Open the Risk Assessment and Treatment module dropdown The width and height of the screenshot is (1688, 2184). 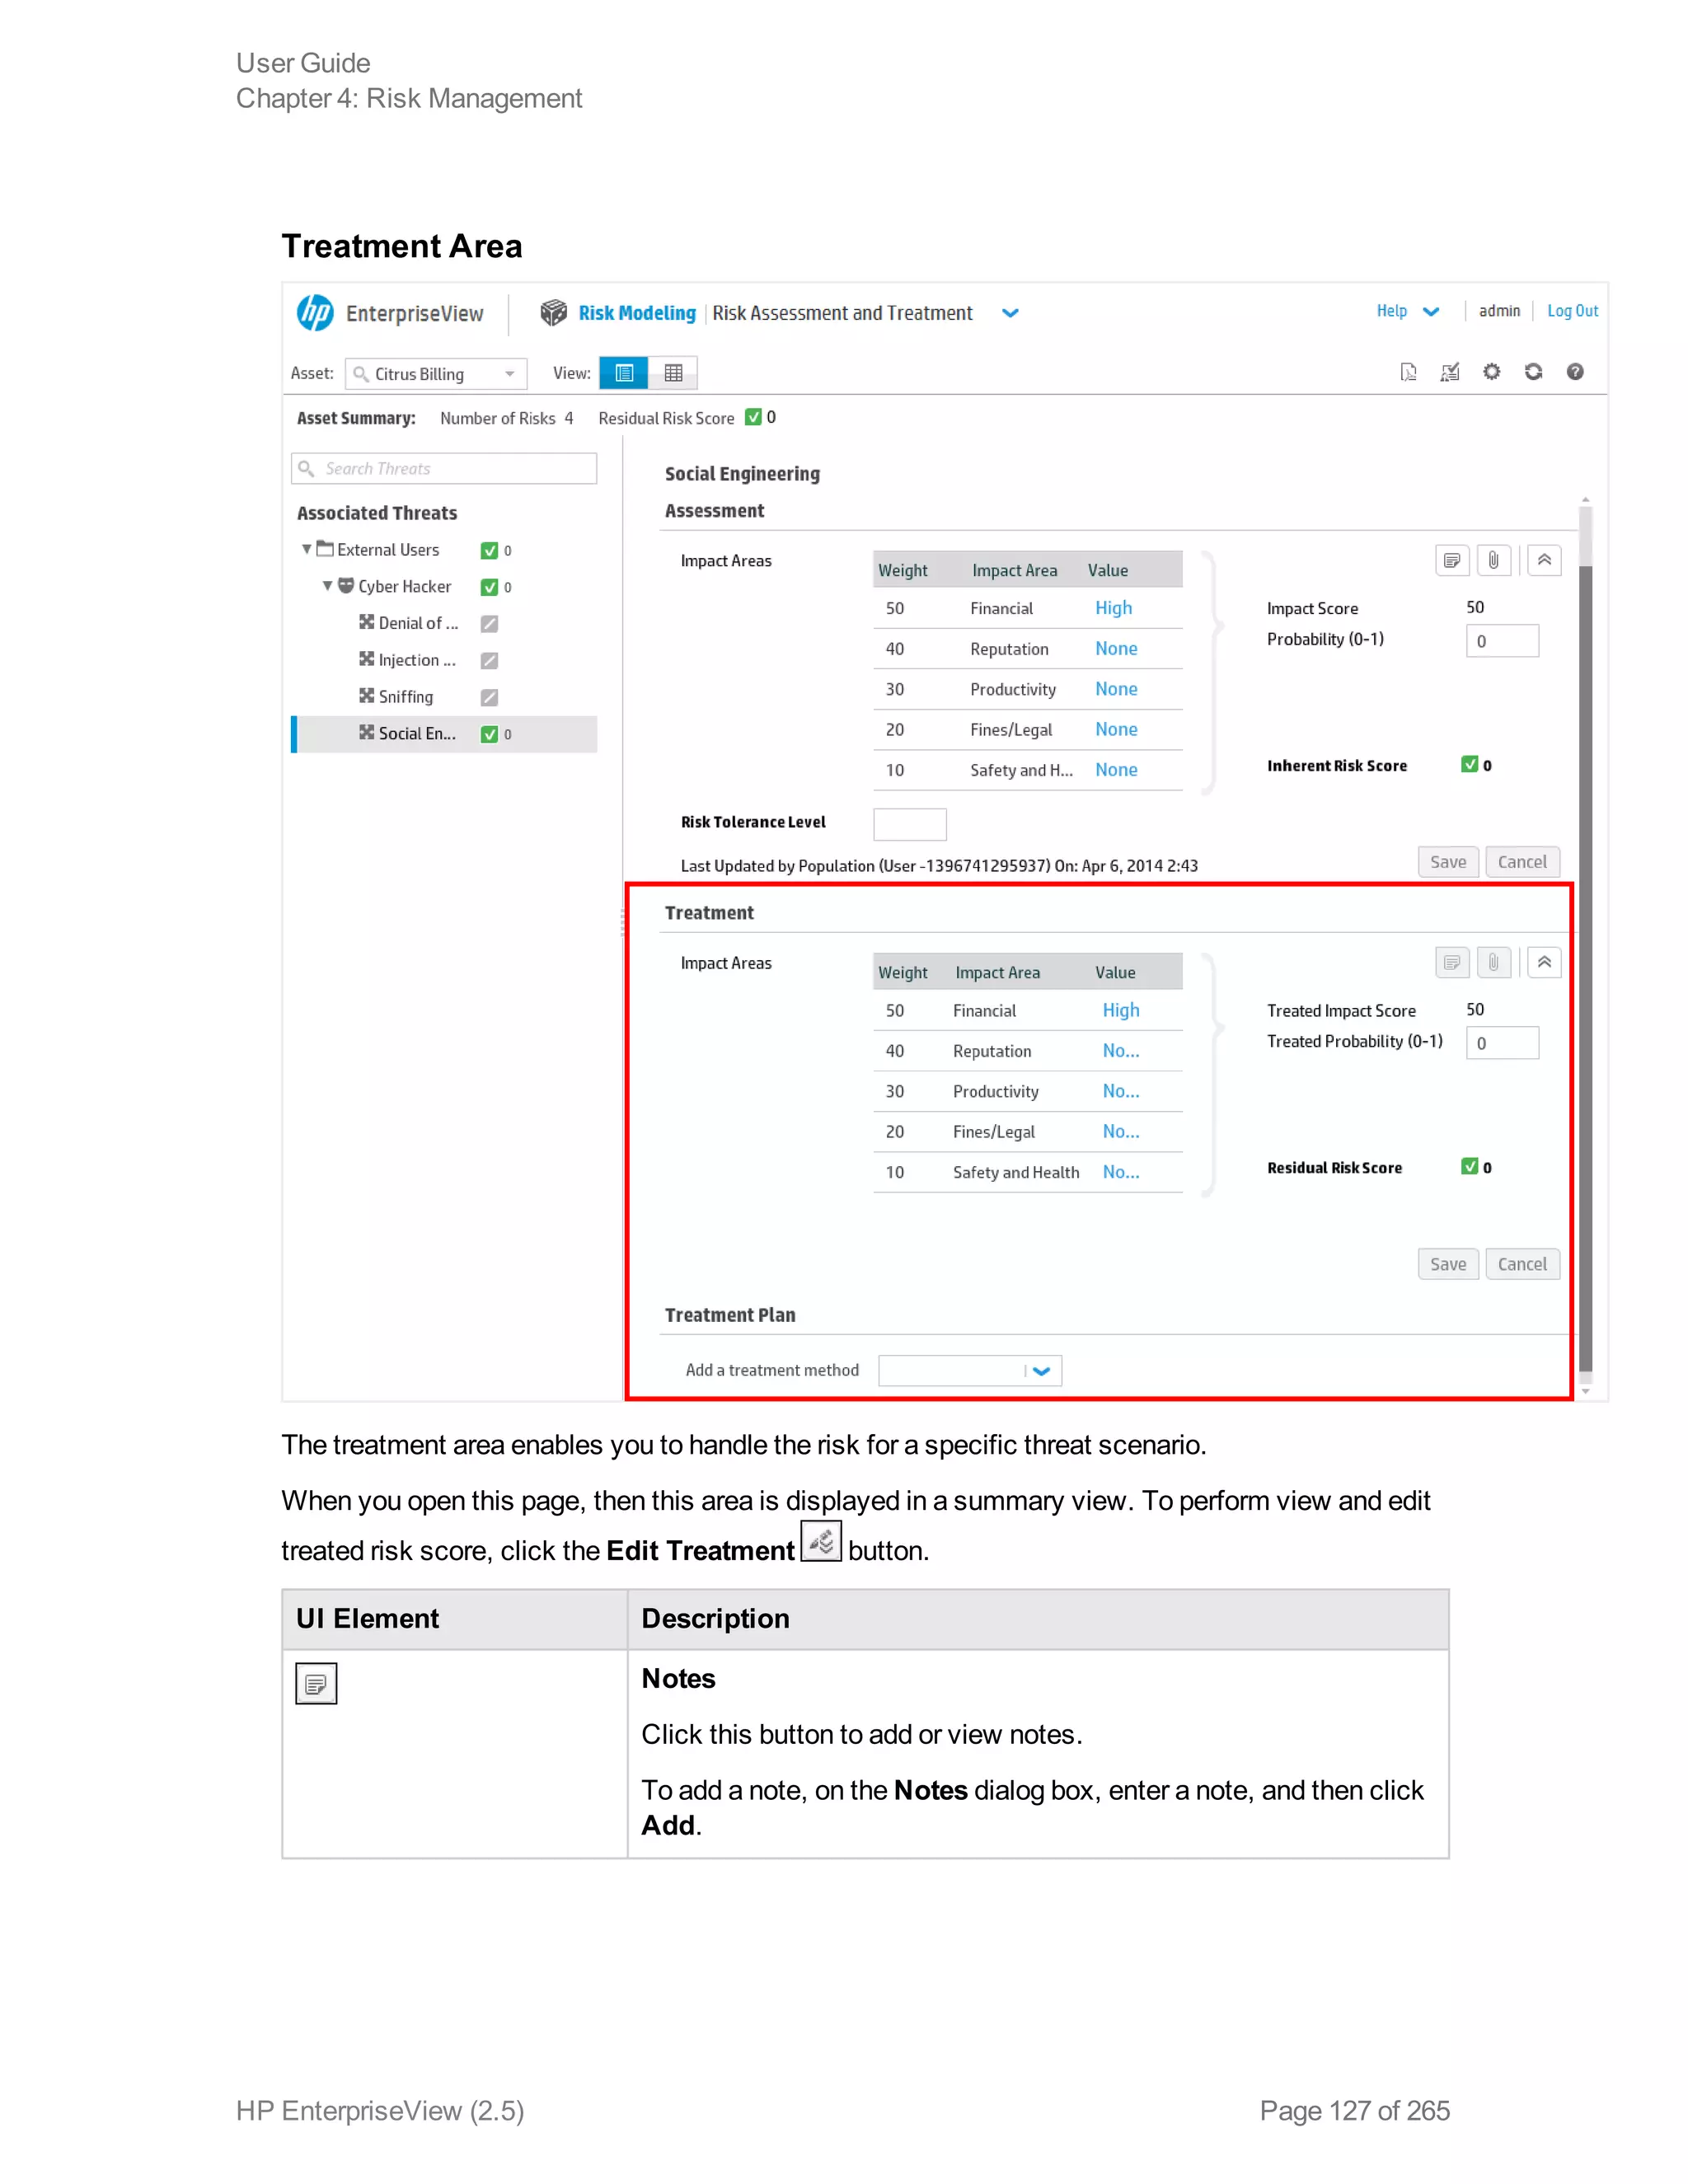point(1010,313)
